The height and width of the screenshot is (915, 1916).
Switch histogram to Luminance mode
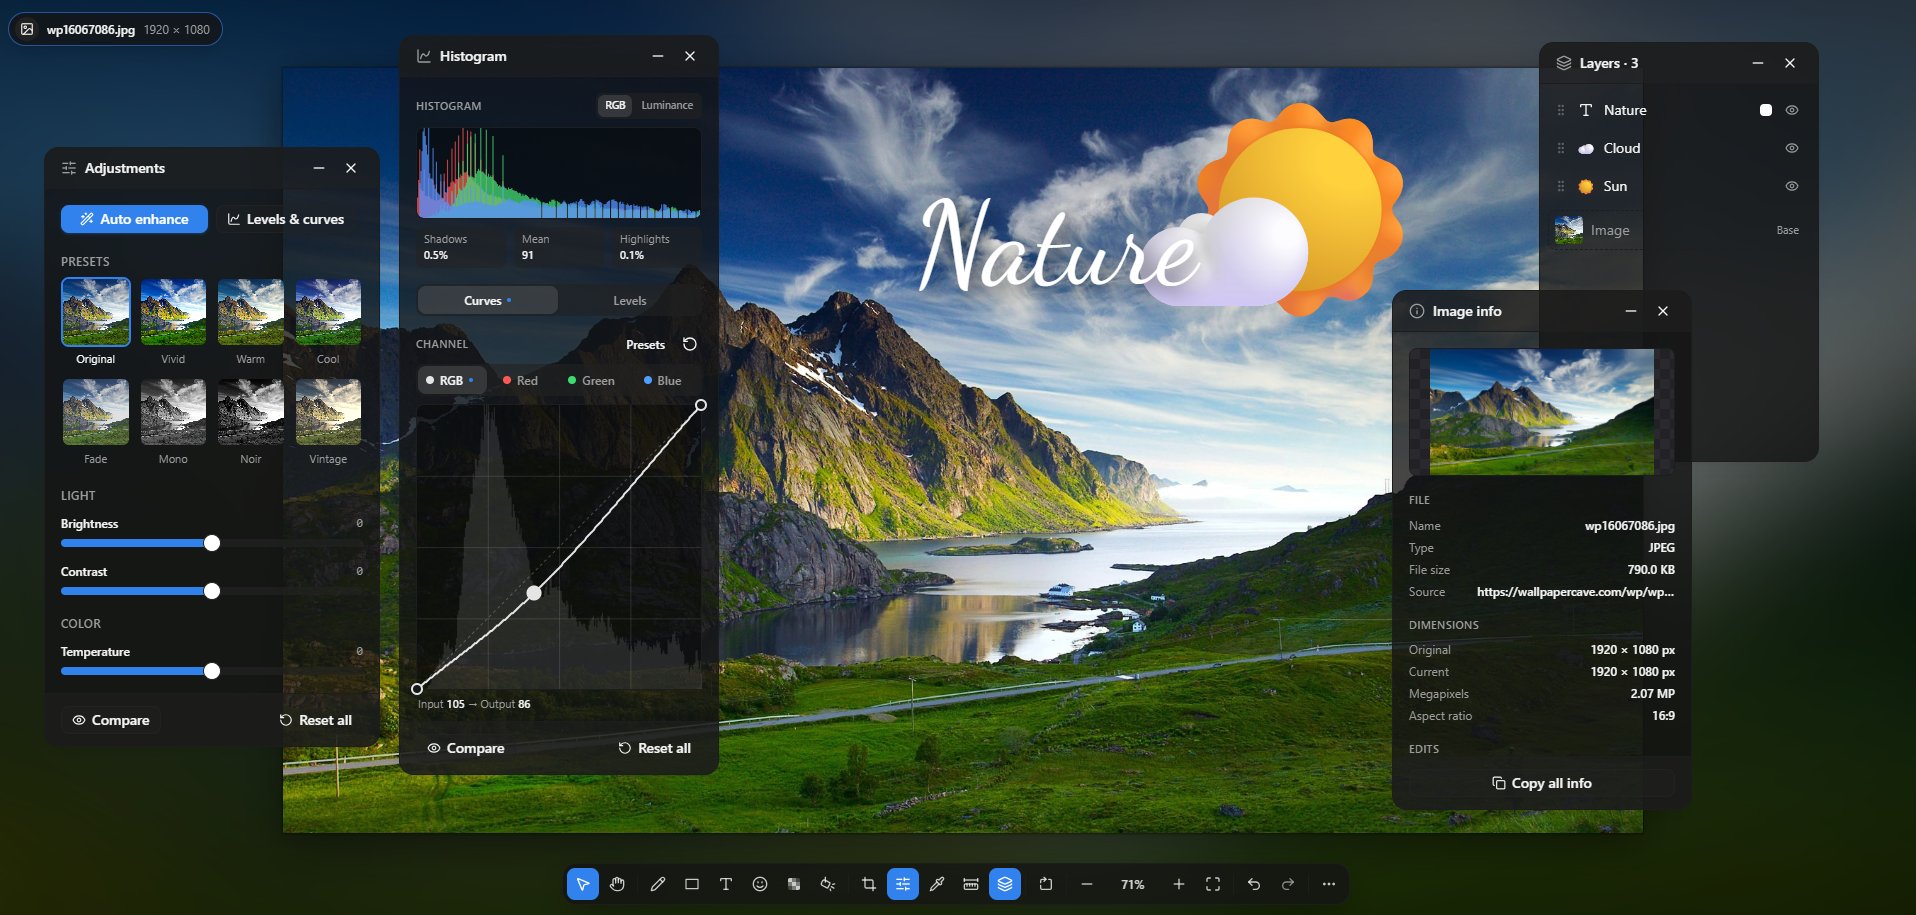[x=667, y=105]
